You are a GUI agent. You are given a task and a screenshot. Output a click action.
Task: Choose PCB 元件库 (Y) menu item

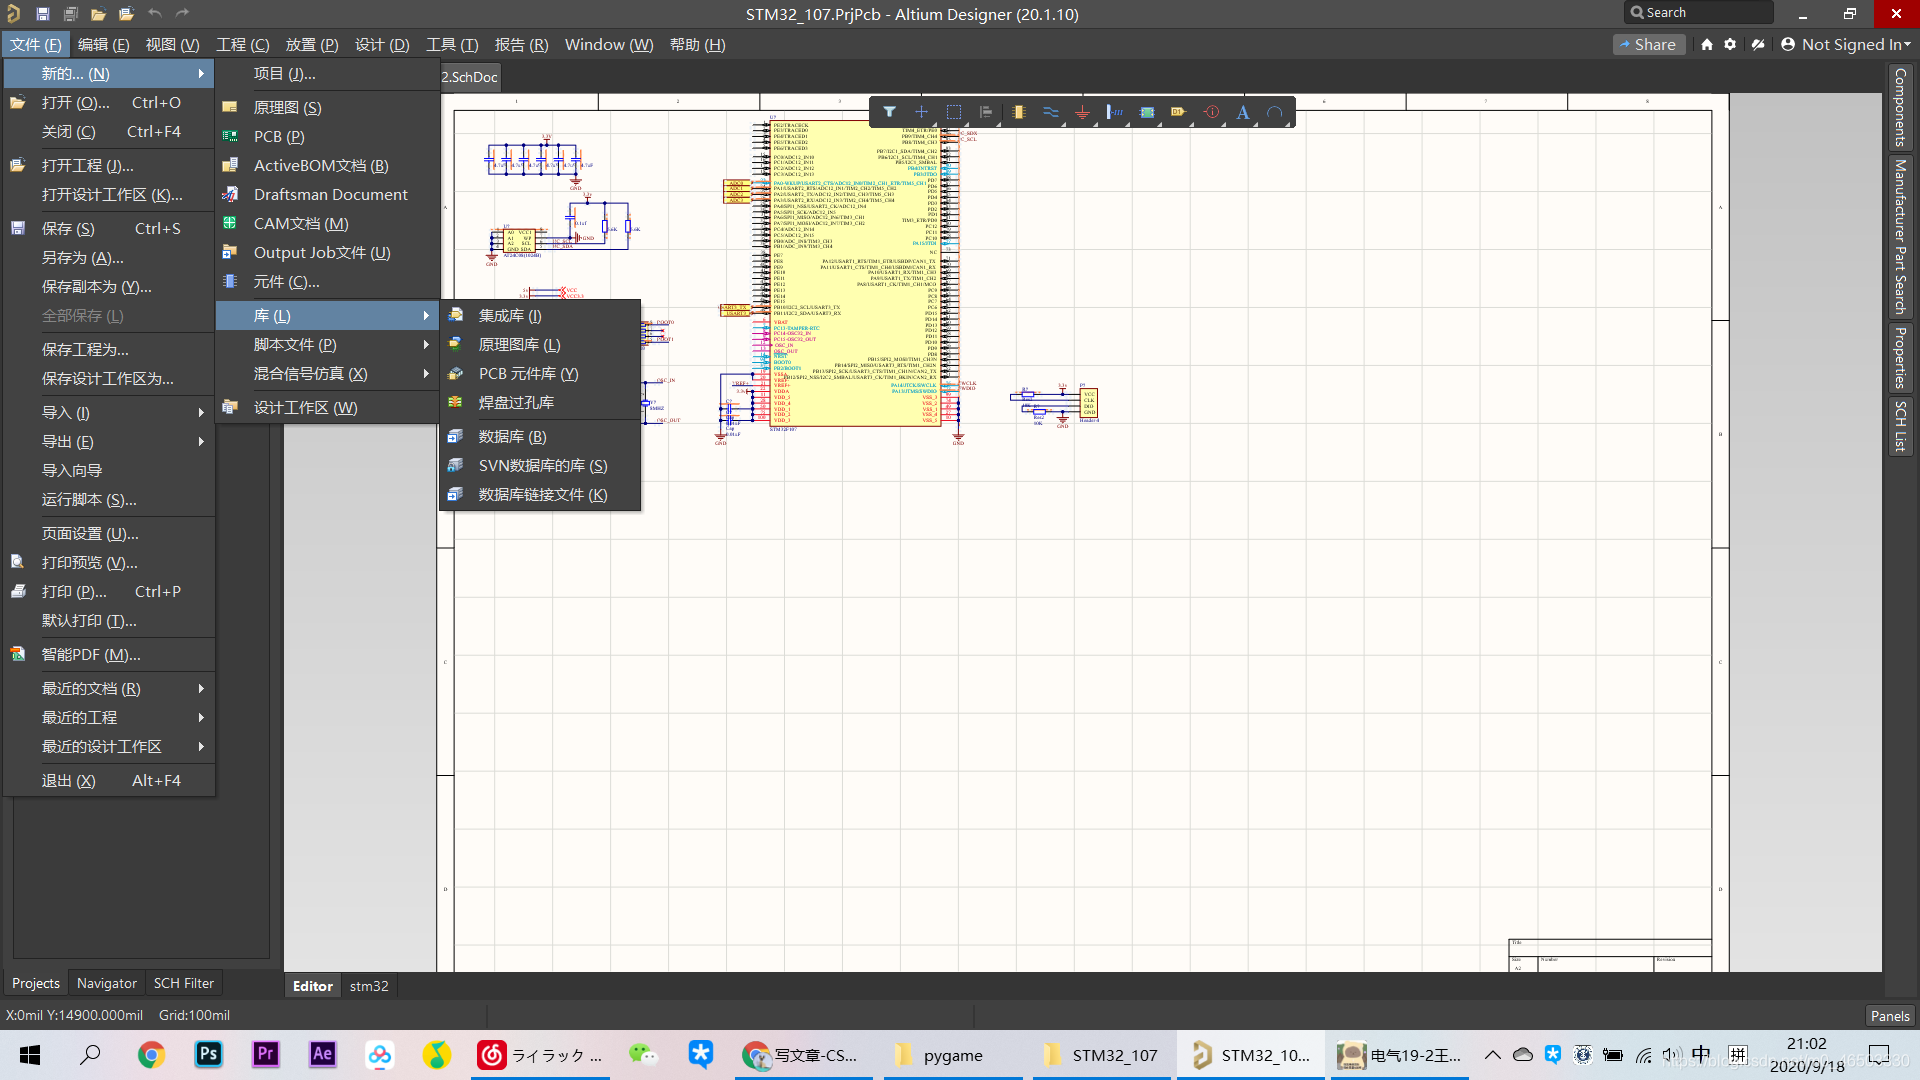[540, 374]
